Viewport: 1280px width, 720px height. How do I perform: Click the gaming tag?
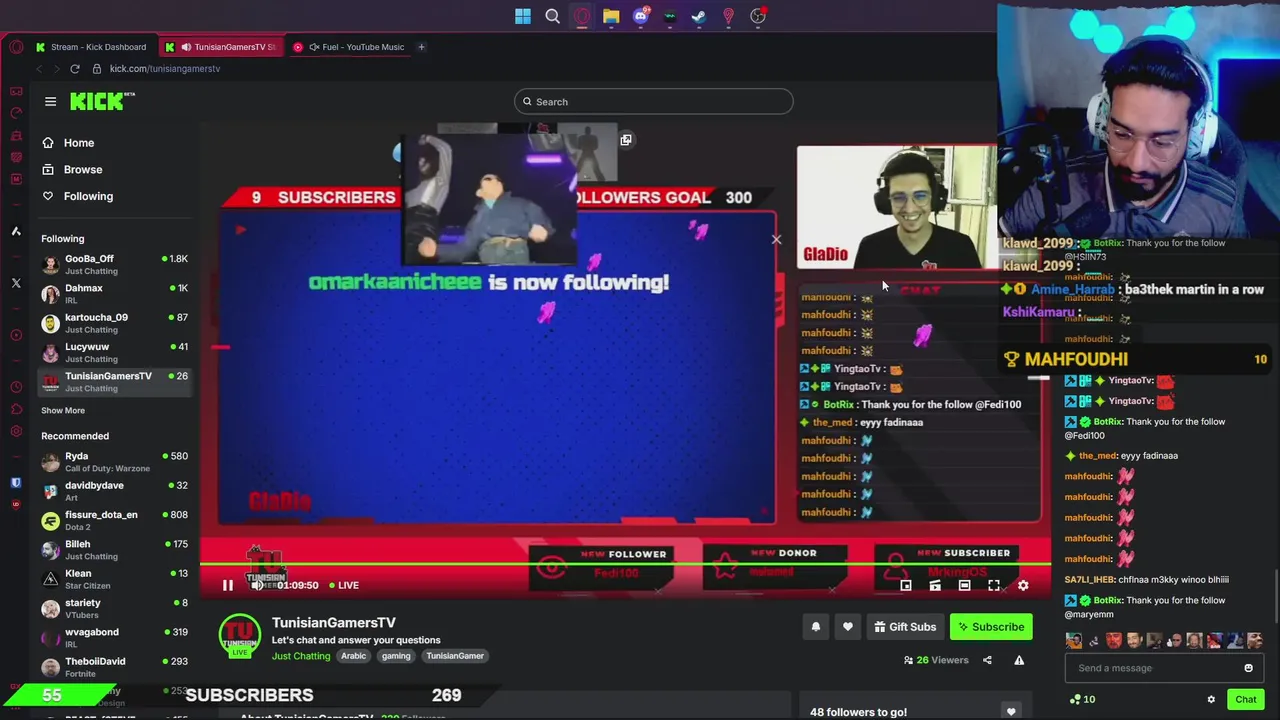point(396,656)
